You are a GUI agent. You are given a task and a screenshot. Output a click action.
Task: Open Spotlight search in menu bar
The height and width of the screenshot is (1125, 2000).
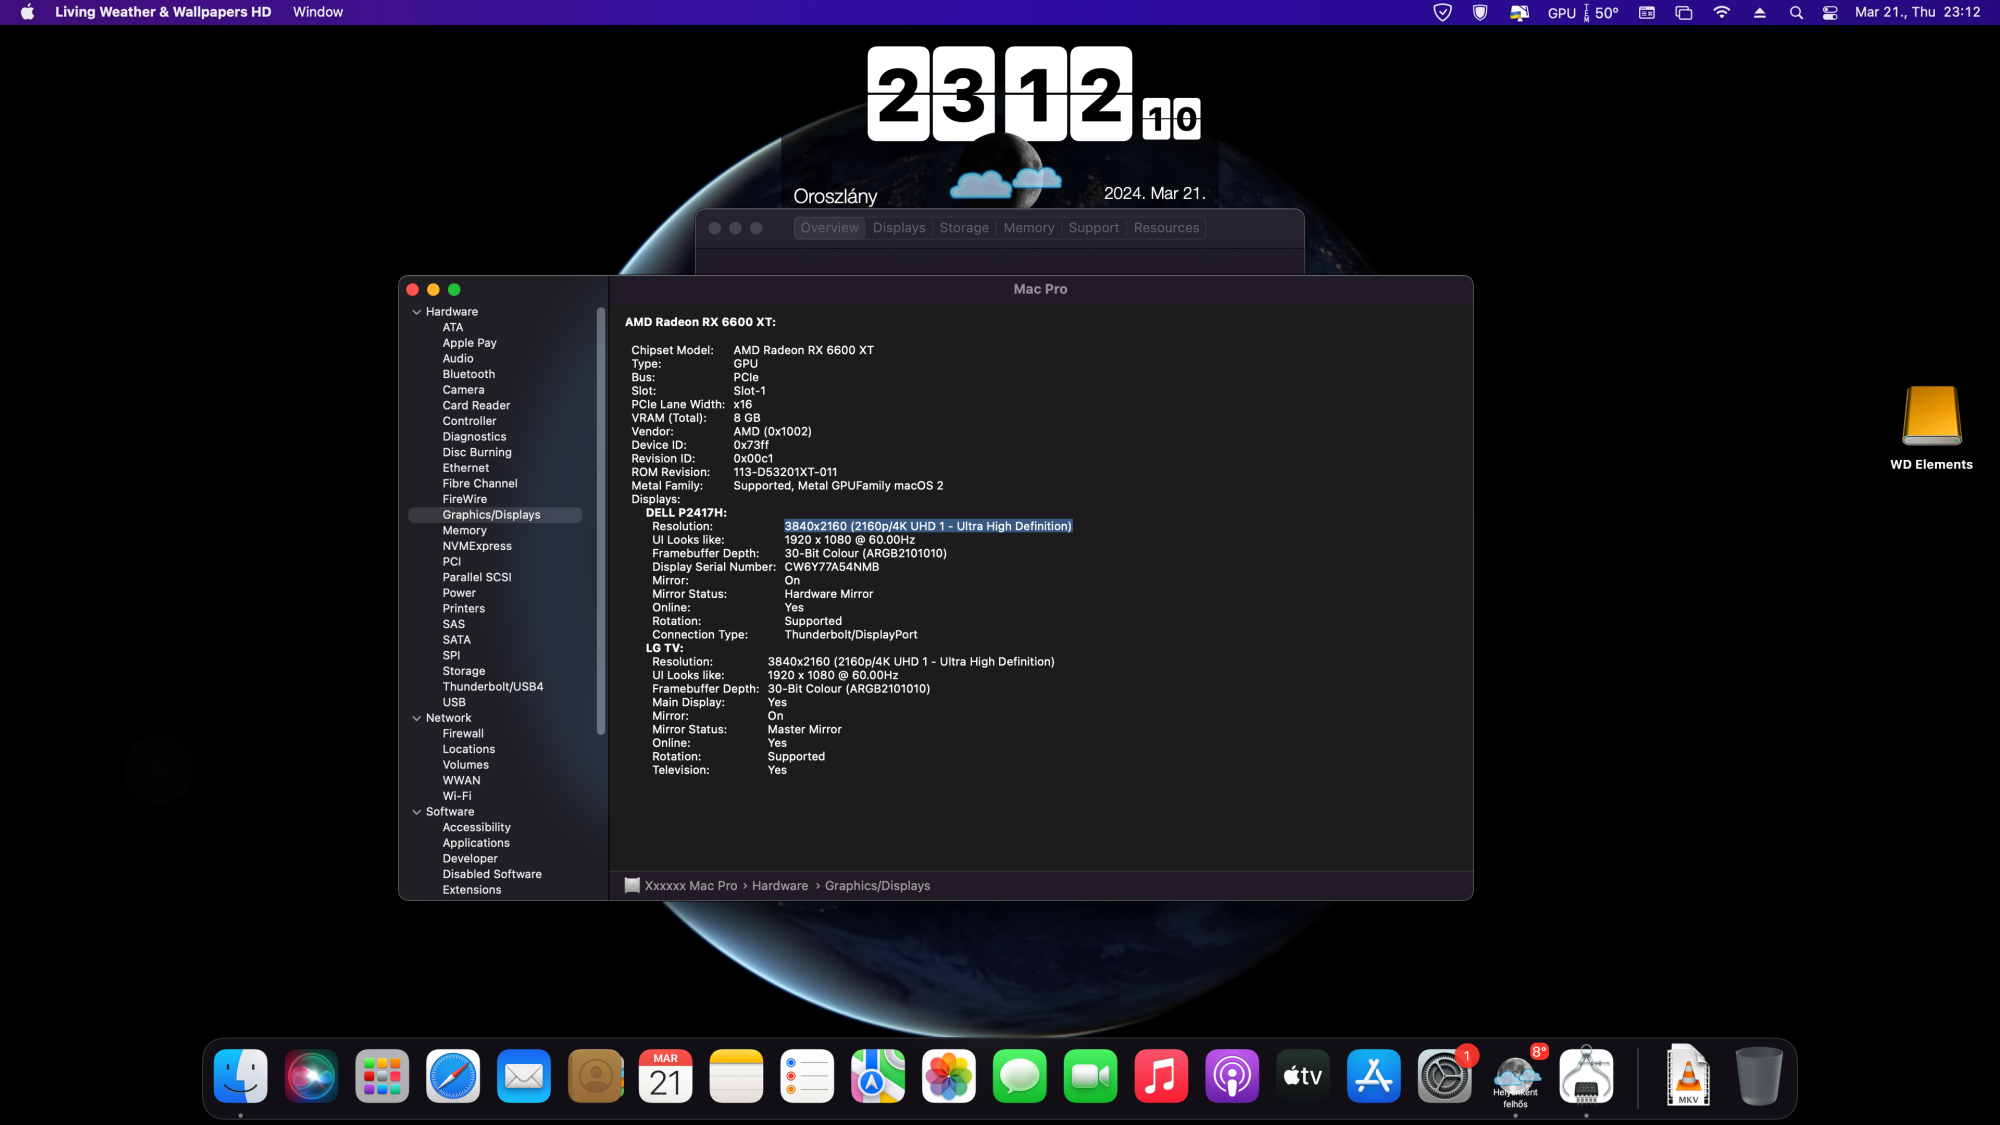pyautogui.click(x=1796, y=13)
